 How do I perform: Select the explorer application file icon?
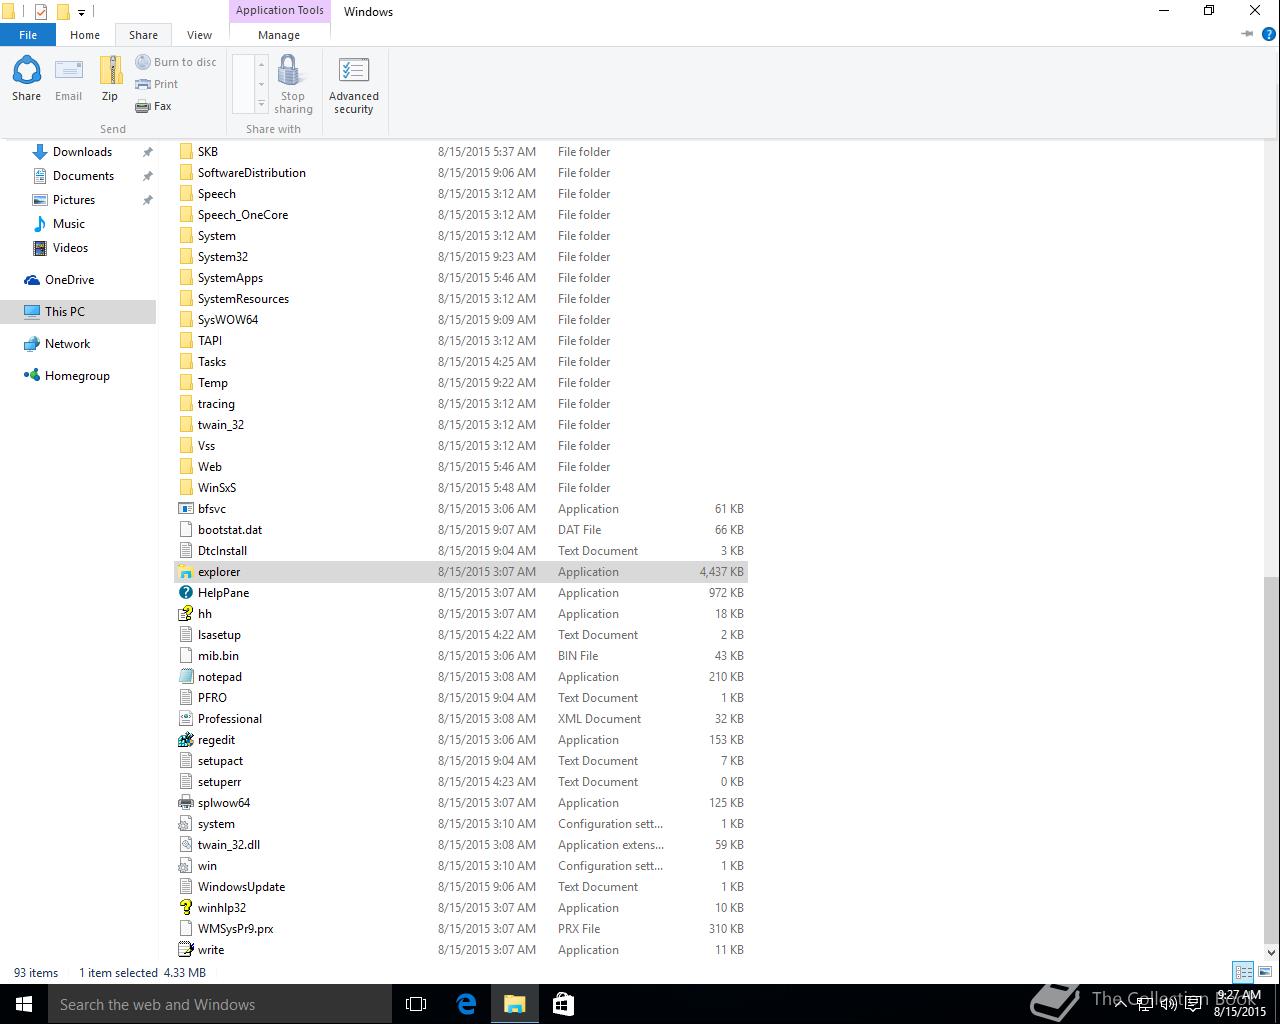[x=185, y=572]
